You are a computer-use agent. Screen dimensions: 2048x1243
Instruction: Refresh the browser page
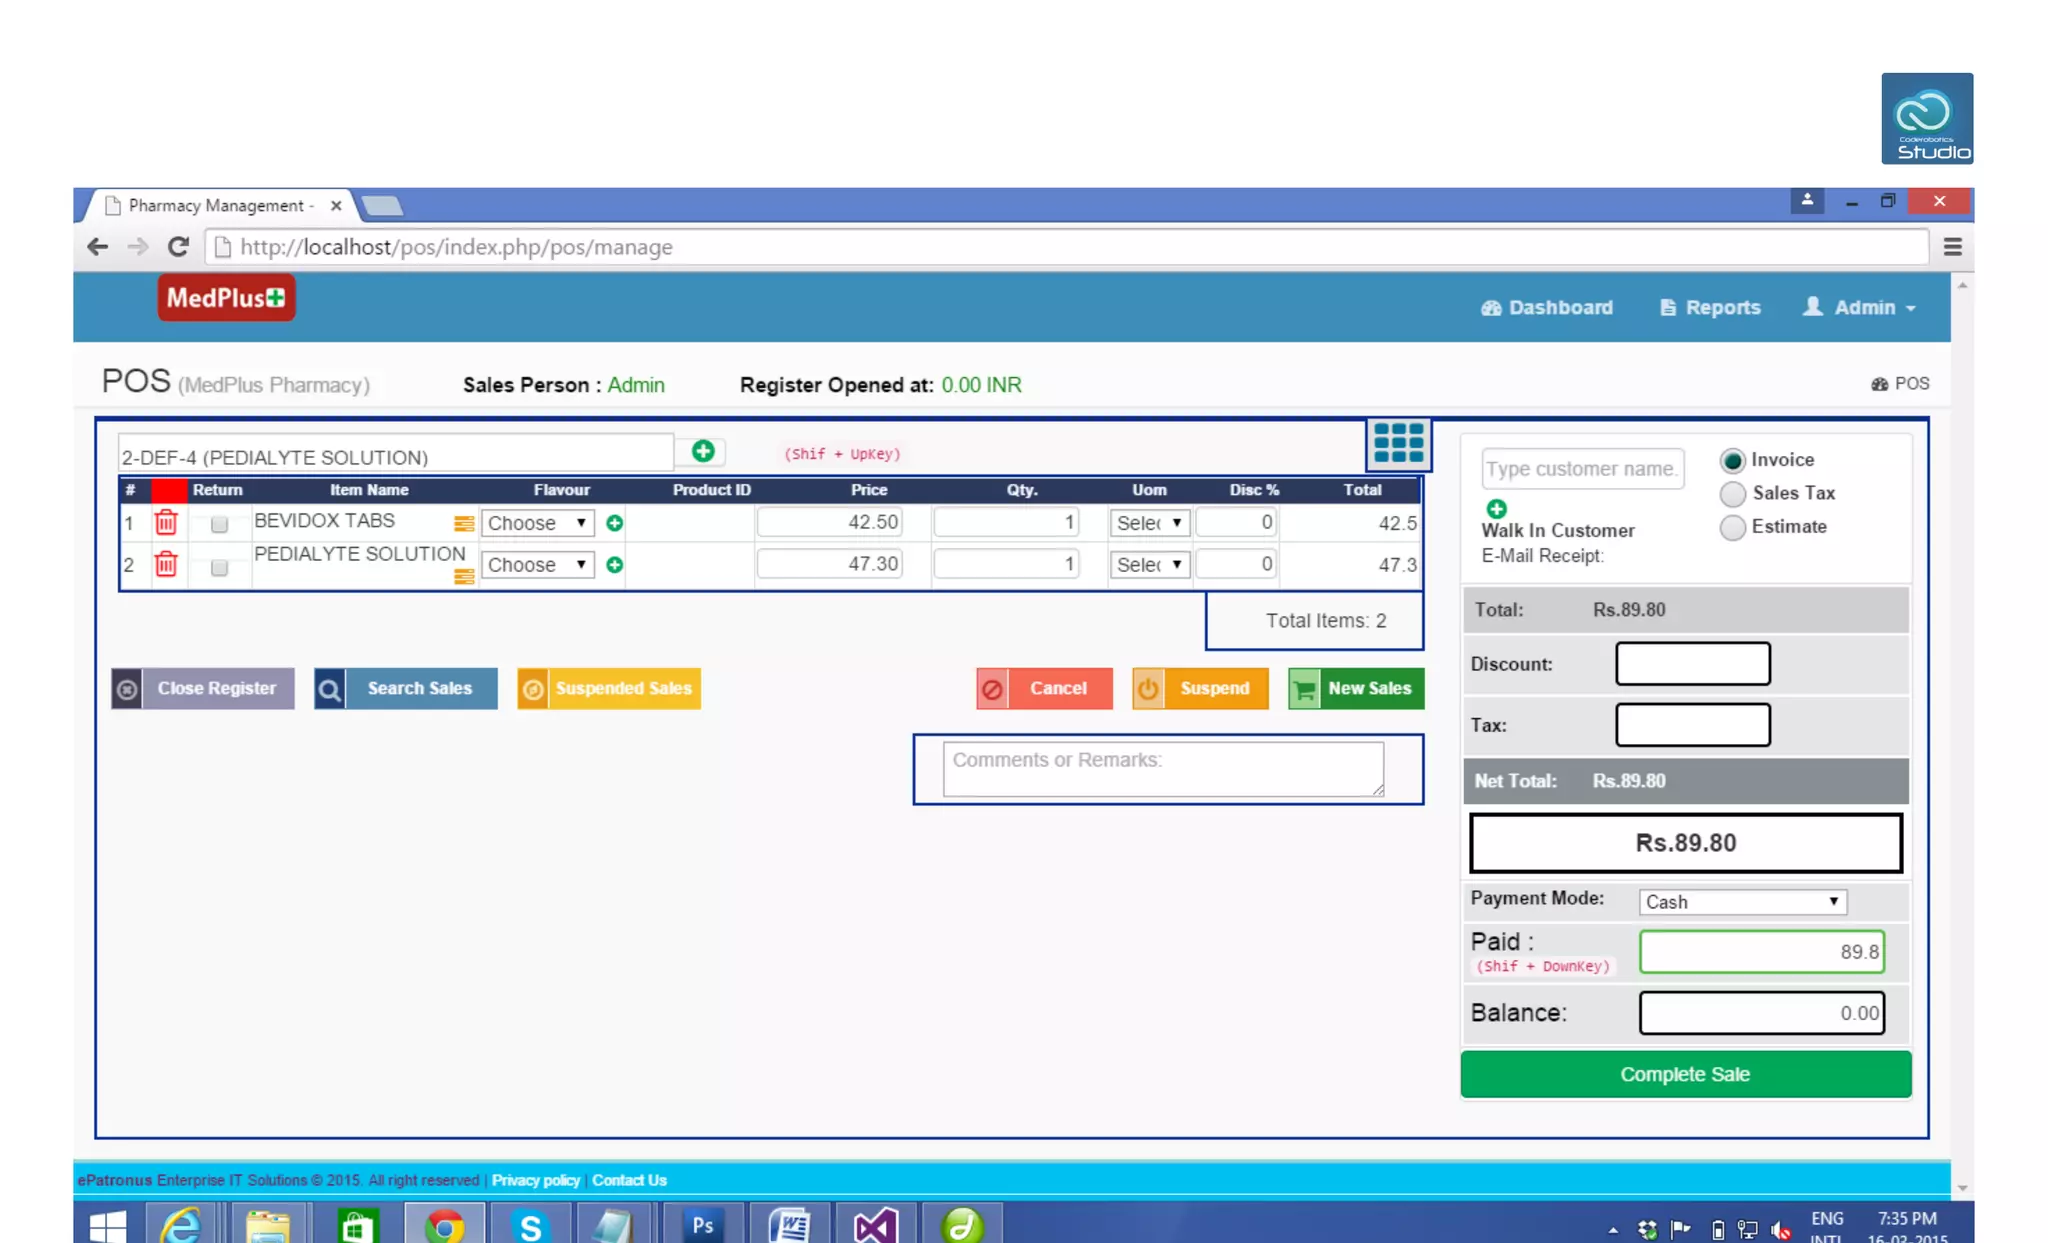(x=178, y=247)
